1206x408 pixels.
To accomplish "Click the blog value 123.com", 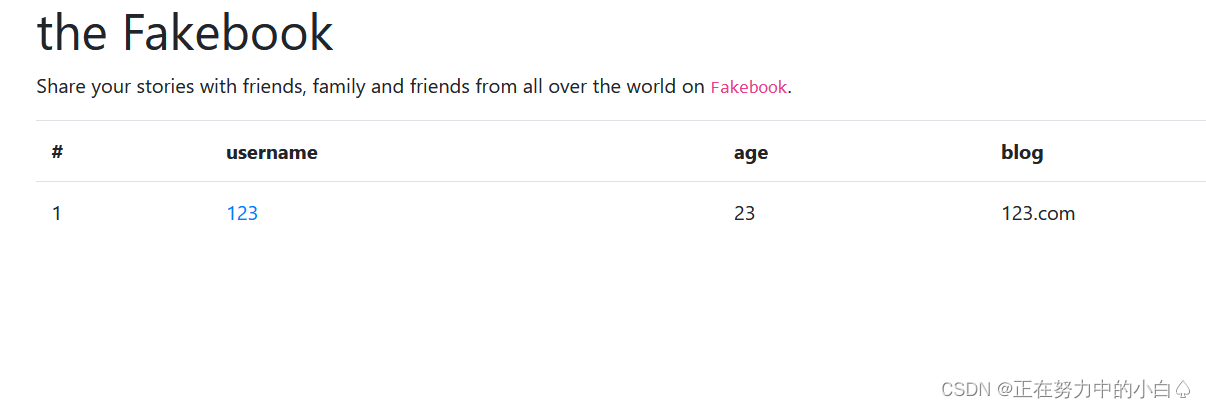I will pos(1037,213).
